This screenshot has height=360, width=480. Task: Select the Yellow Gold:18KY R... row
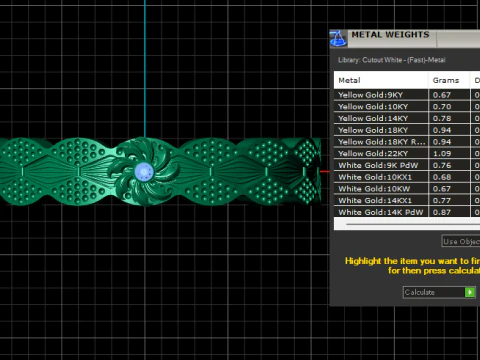(407, 142)
